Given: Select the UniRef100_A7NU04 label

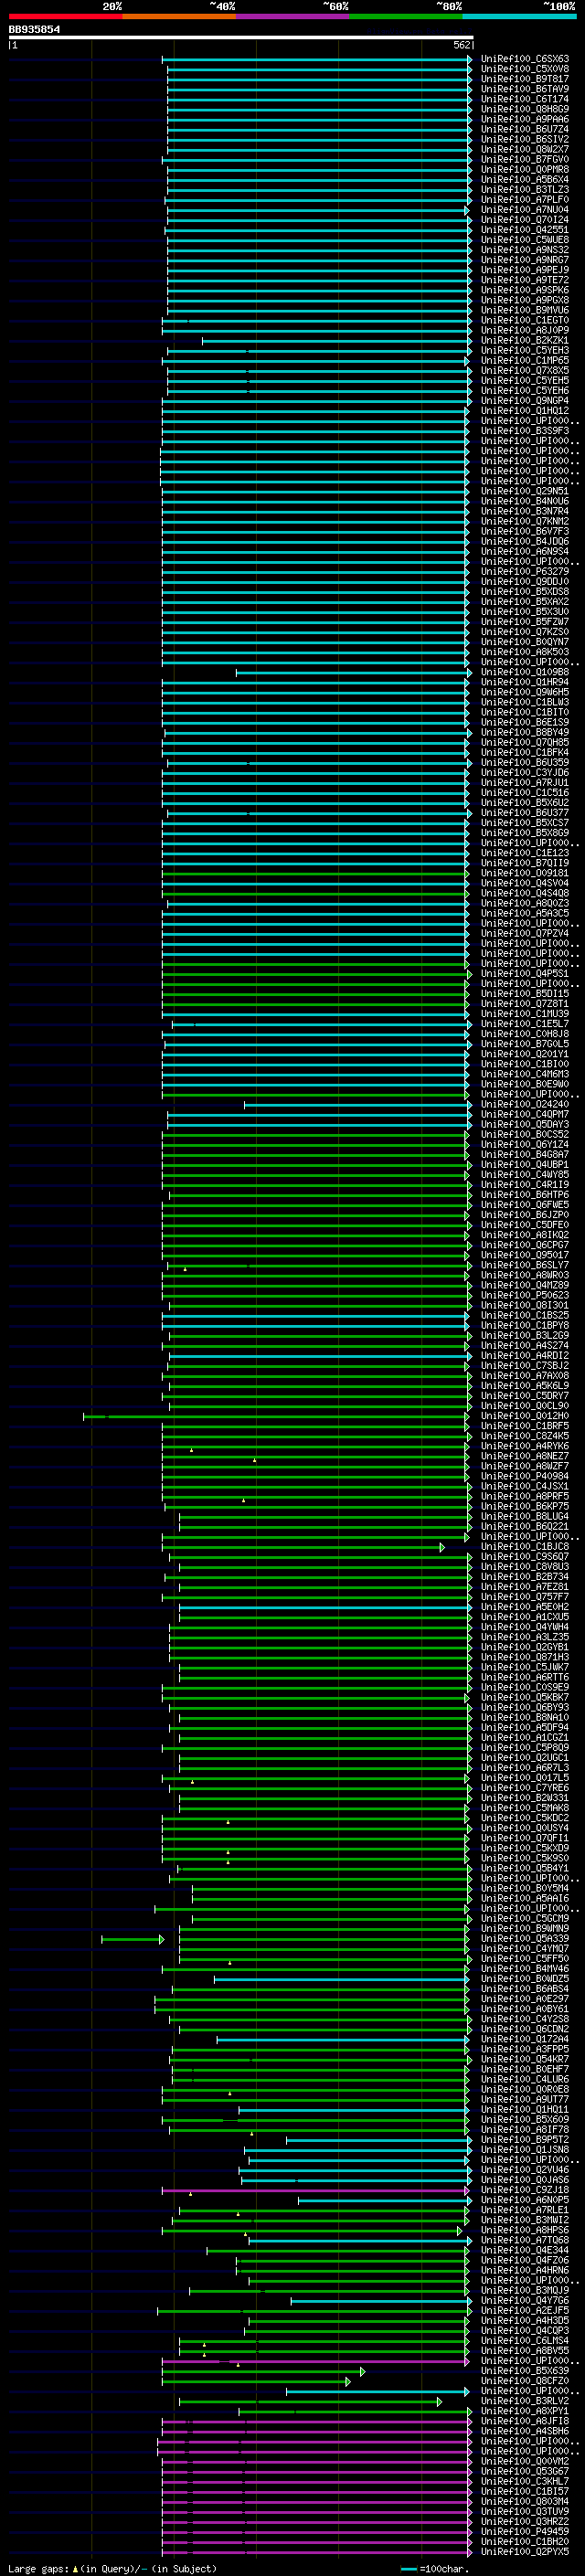Looking at the screenshot, I should [525, 210].
